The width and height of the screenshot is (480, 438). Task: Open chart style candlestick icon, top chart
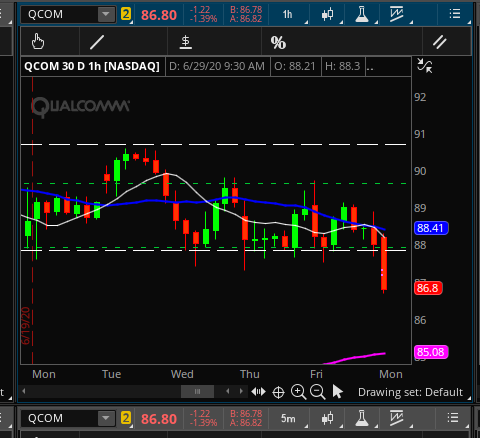pos(327,14)
